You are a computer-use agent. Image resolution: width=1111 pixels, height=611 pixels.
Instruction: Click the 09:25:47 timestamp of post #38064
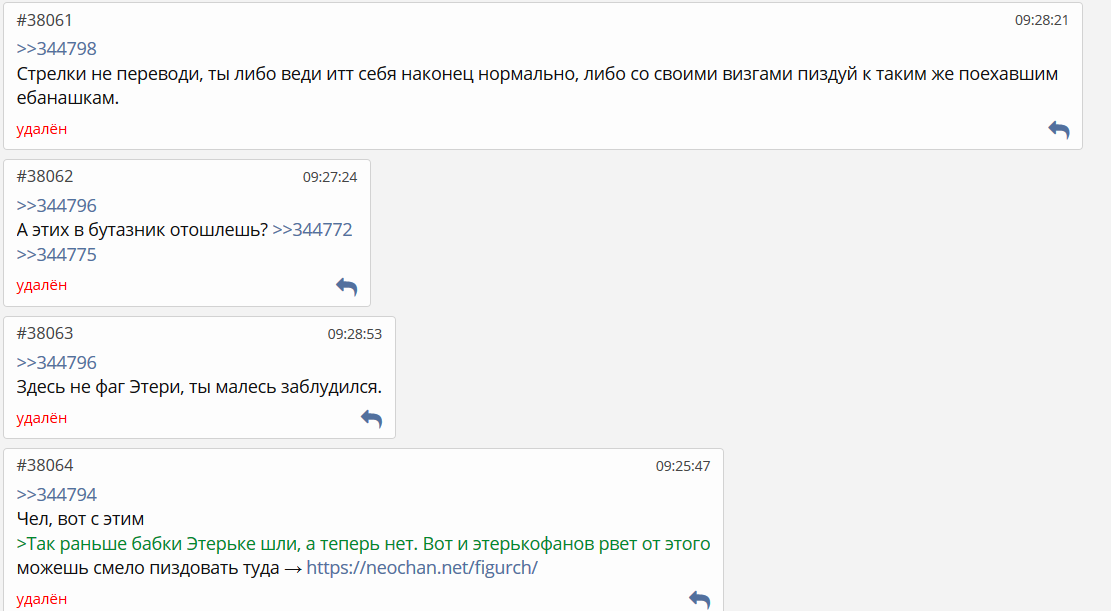(x=683, y=466)
